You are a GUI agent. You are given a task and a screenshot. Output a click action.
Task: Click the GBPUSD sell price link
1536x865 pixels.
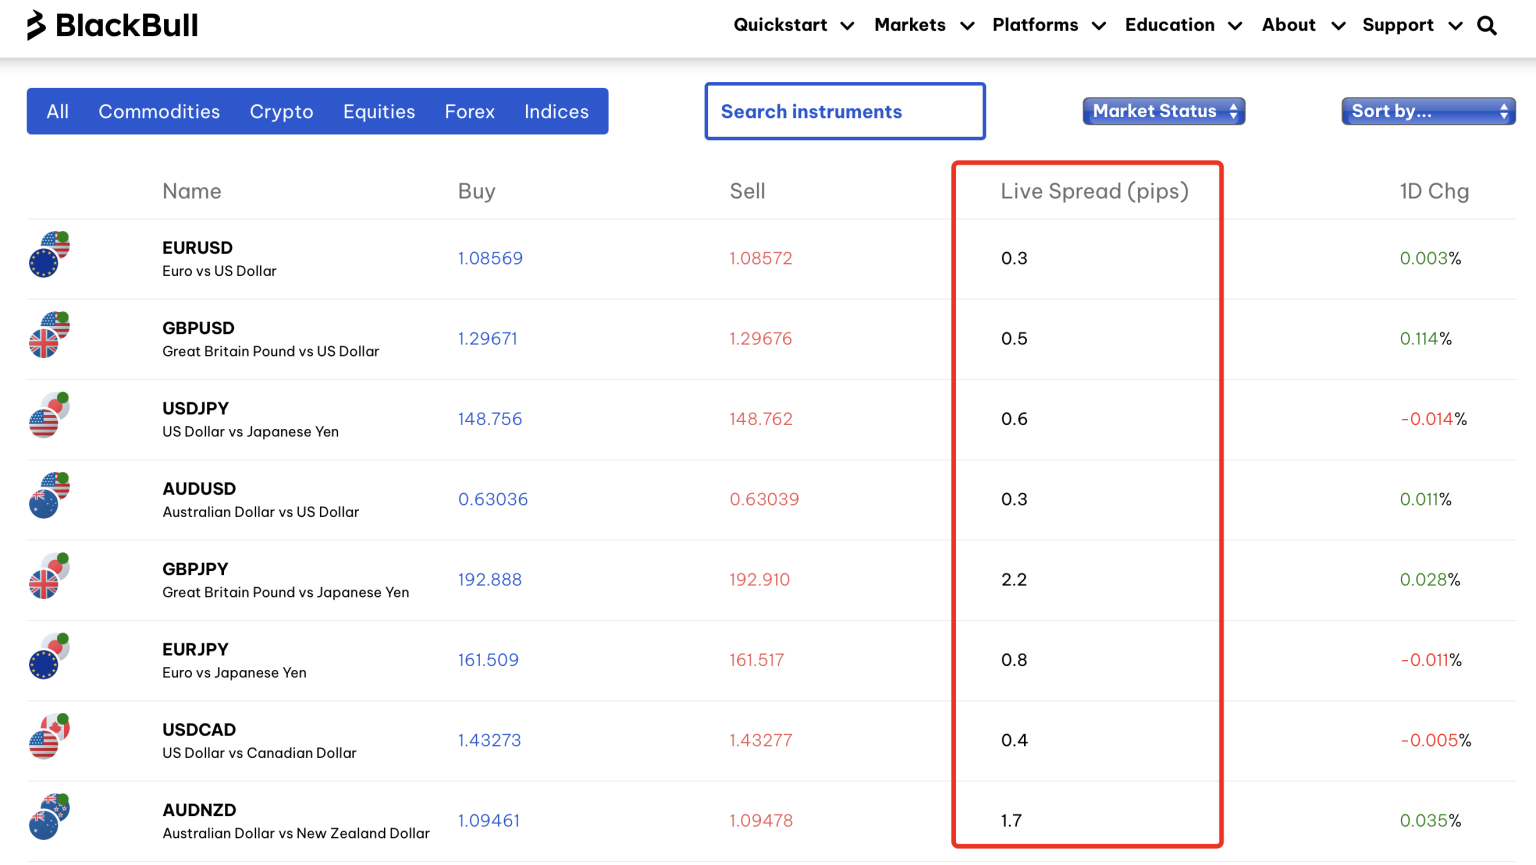[x=761, y=338]
